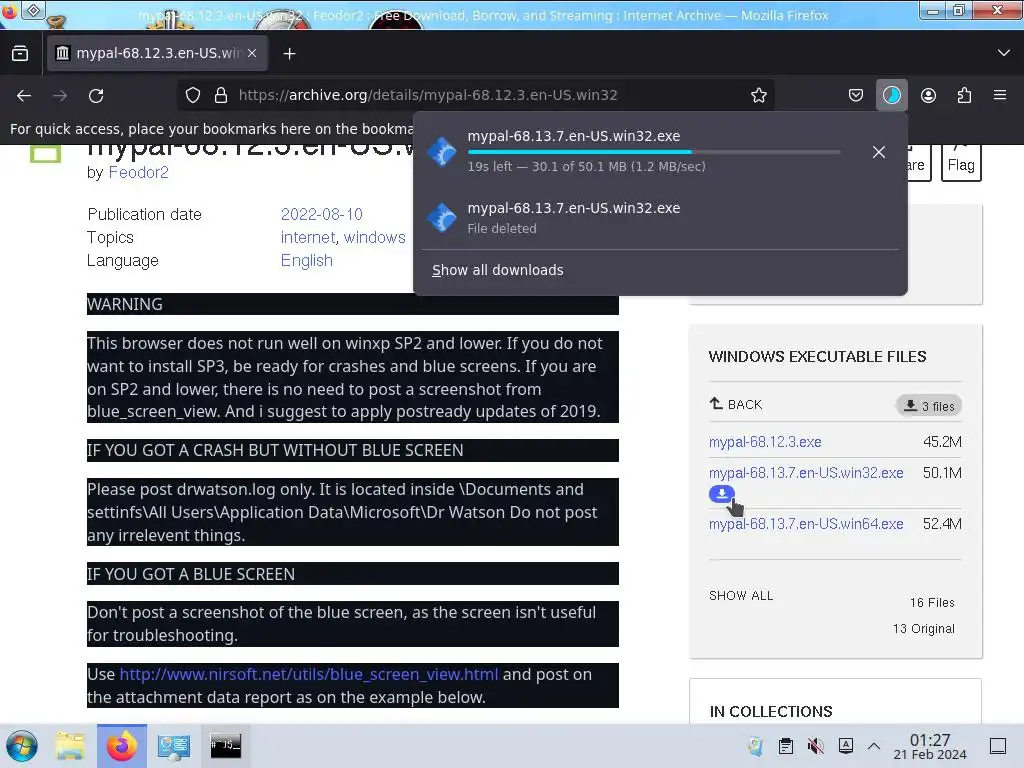1024x768 pixels.
Task: Open nirsoft blue_screen_view.html link
Action: (x=308, y=674)
